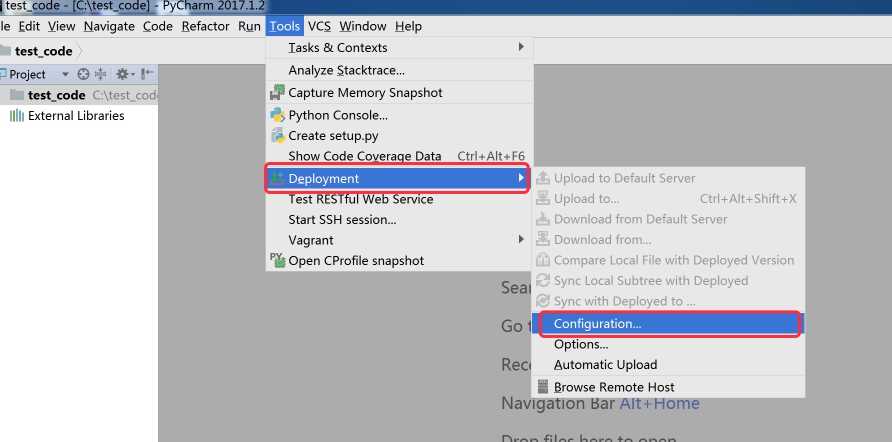Click the test_code breadcrumb in navigation bar
Screen dimensions: 892x442
[43, 51]
